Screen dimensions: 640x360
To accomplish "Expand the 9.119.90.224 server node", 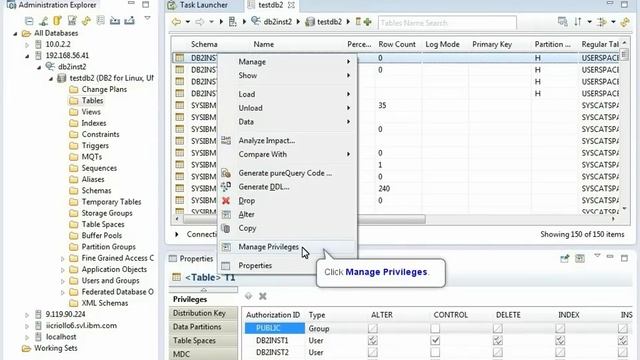I will [27, 315].
